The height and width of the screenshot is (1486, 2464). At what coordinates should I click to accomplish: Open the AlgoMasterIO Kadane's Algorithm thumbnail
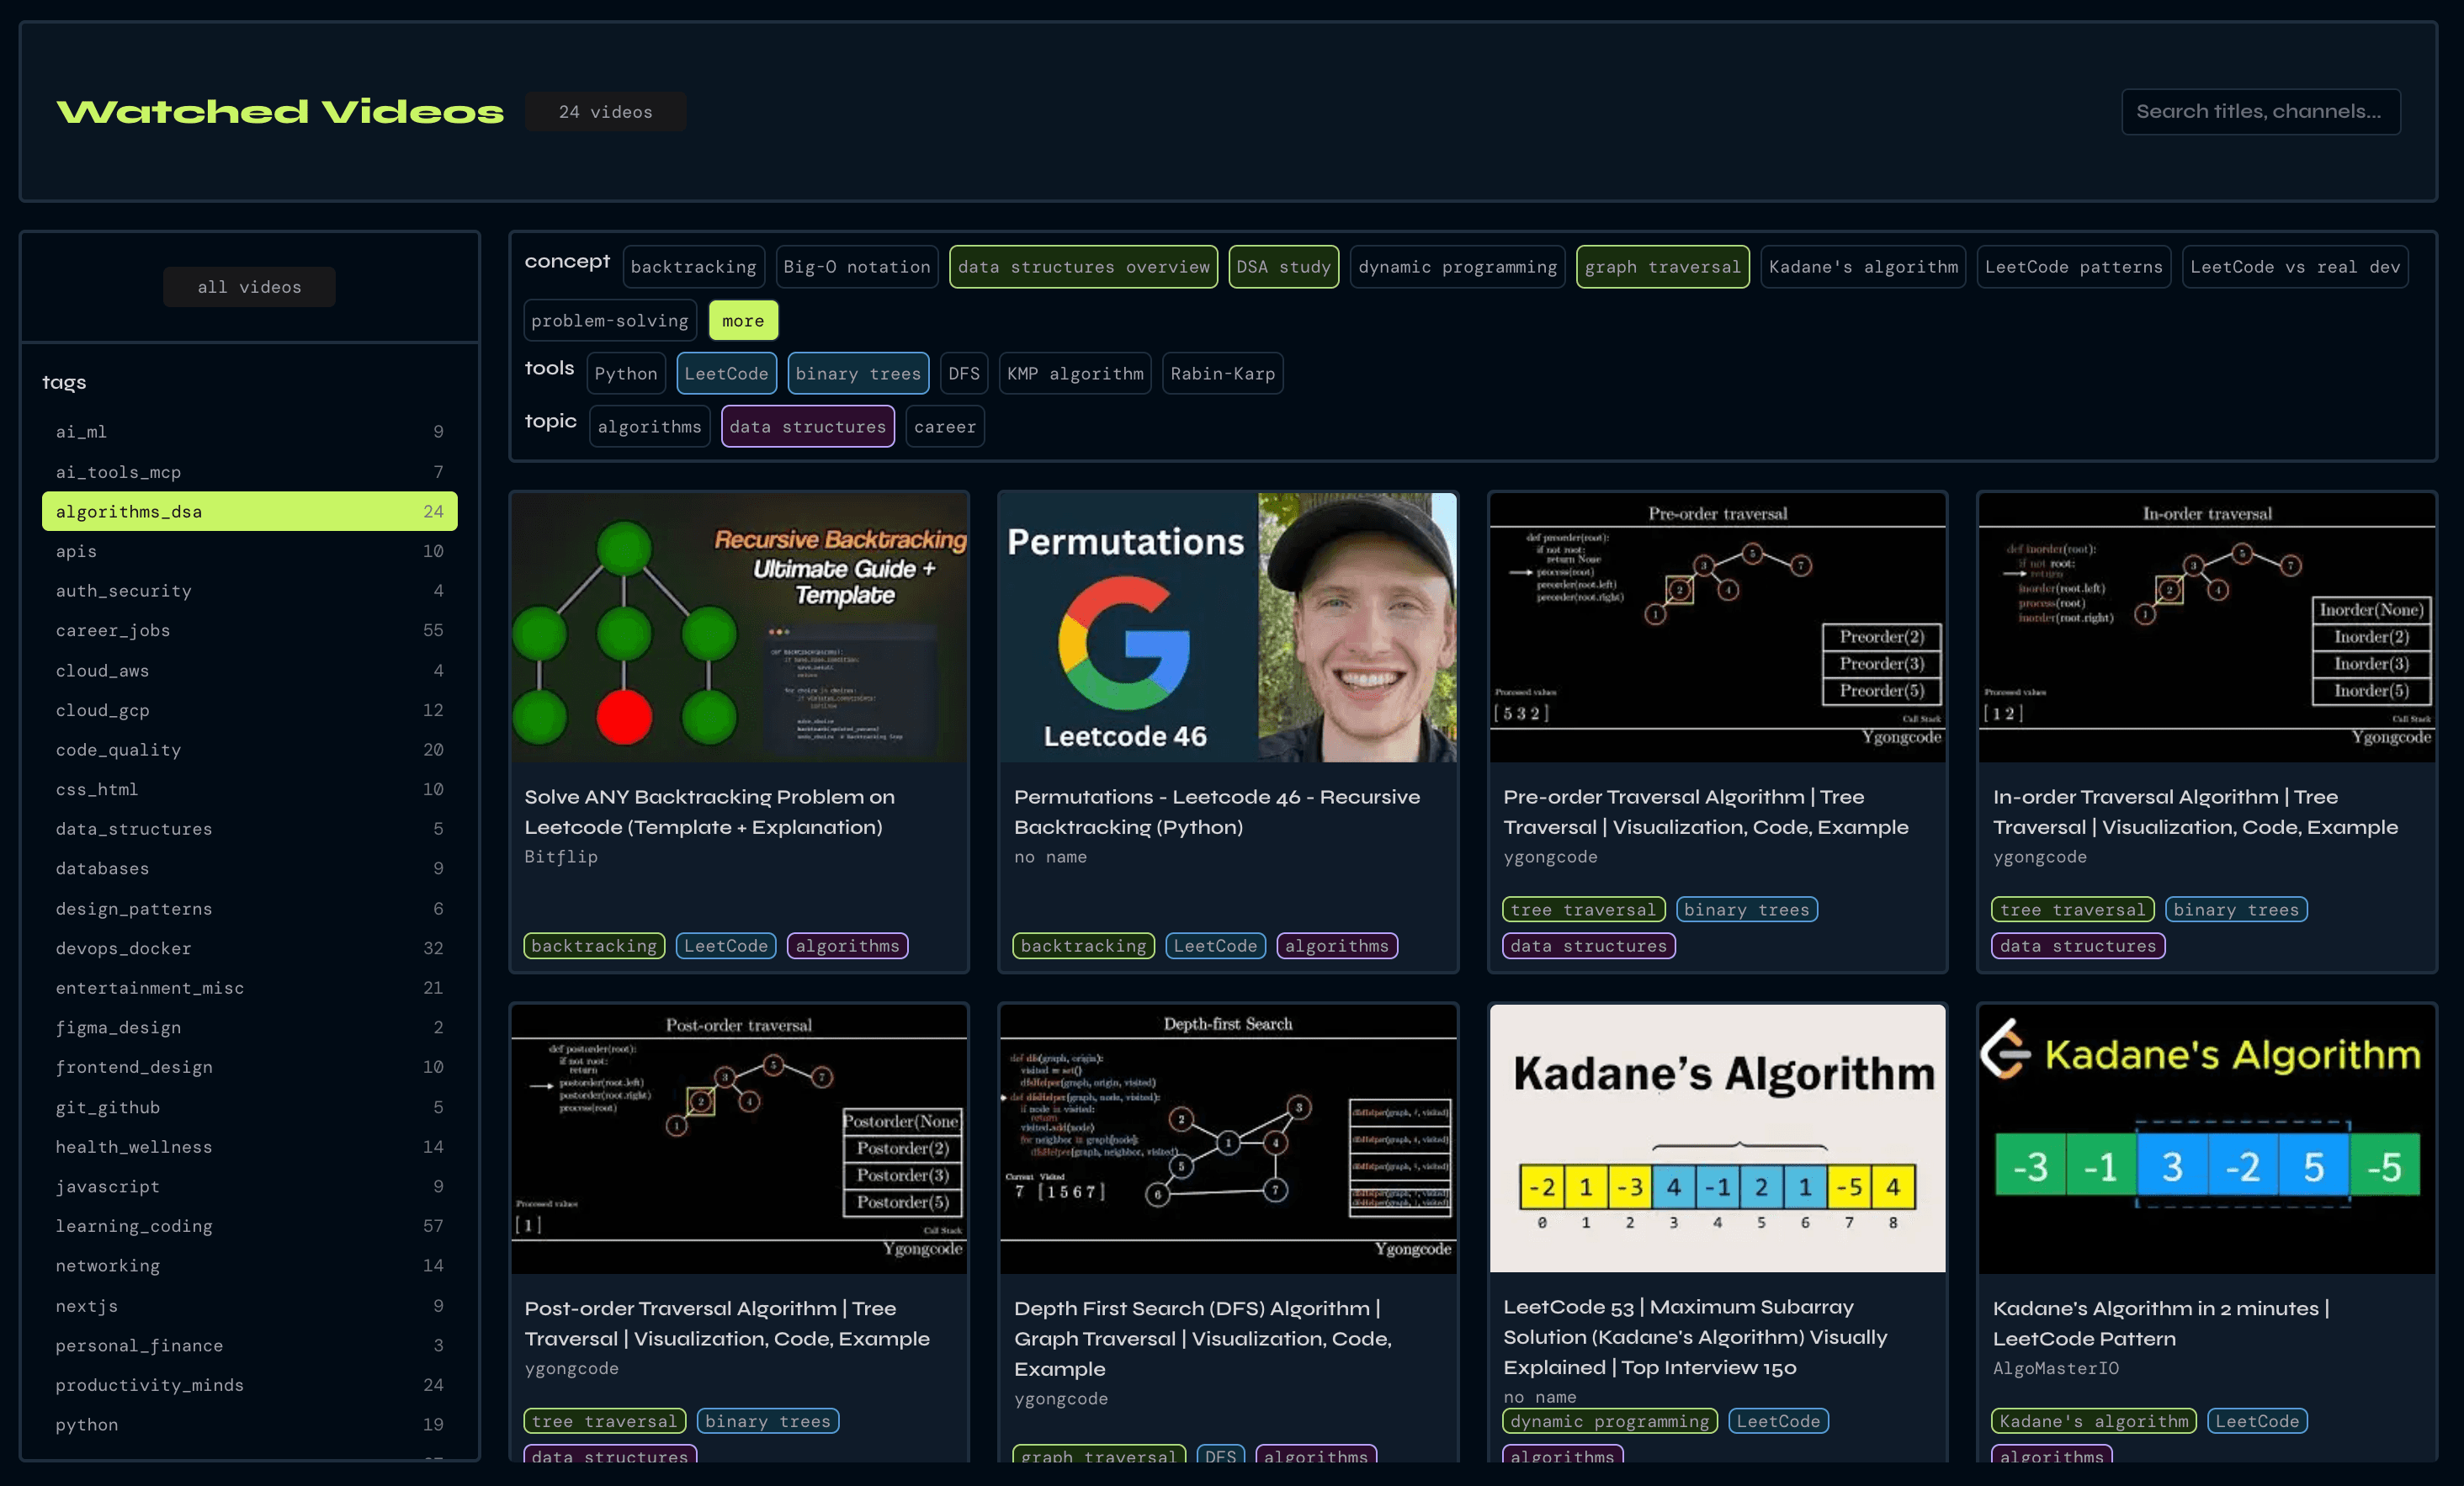pos(2207,1139)
